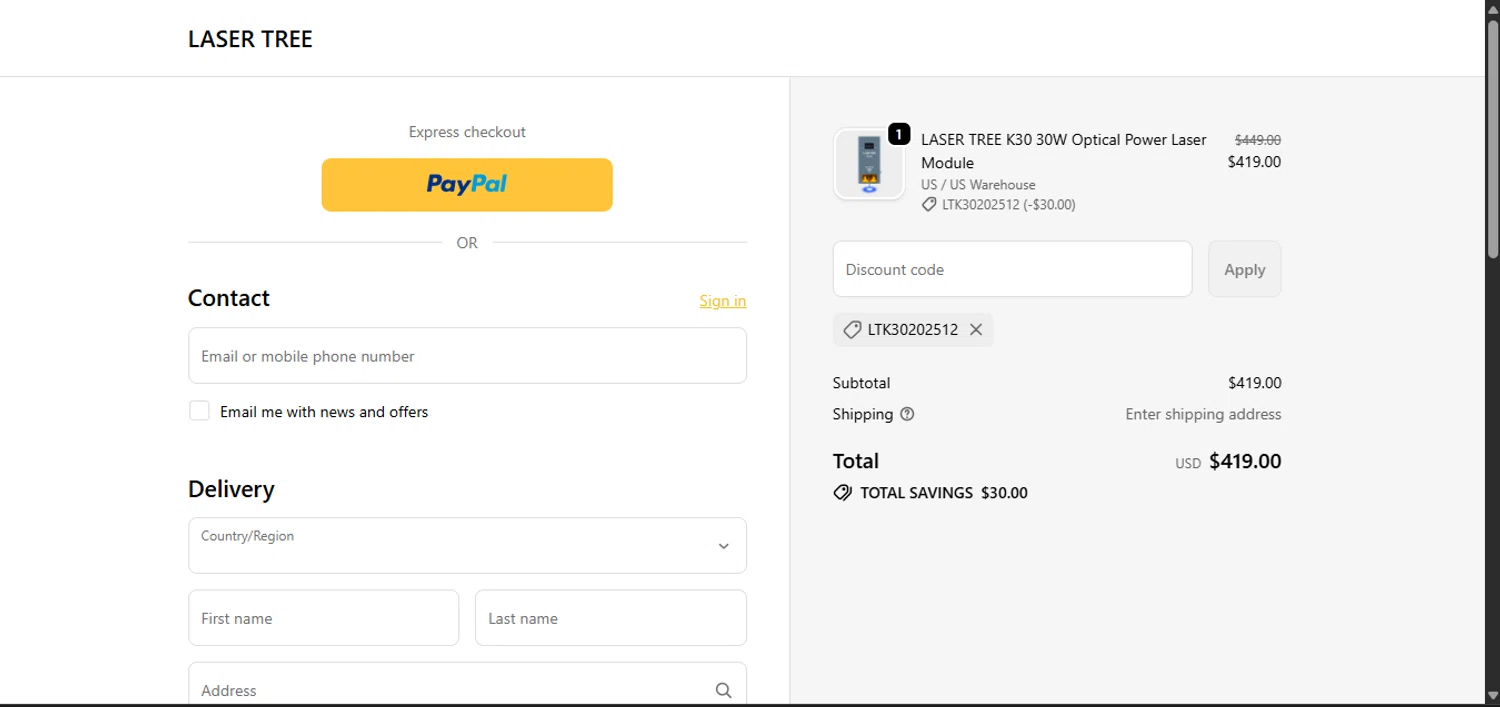Focus the Address field
This screenshot has height=707, width=1500.
tap(467, 685)
